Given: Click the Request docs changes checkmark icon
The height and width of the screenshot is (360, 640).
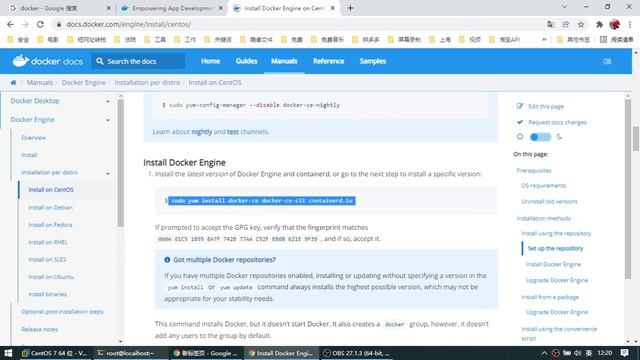Looking at the screenshot, I should pos(520,122).
